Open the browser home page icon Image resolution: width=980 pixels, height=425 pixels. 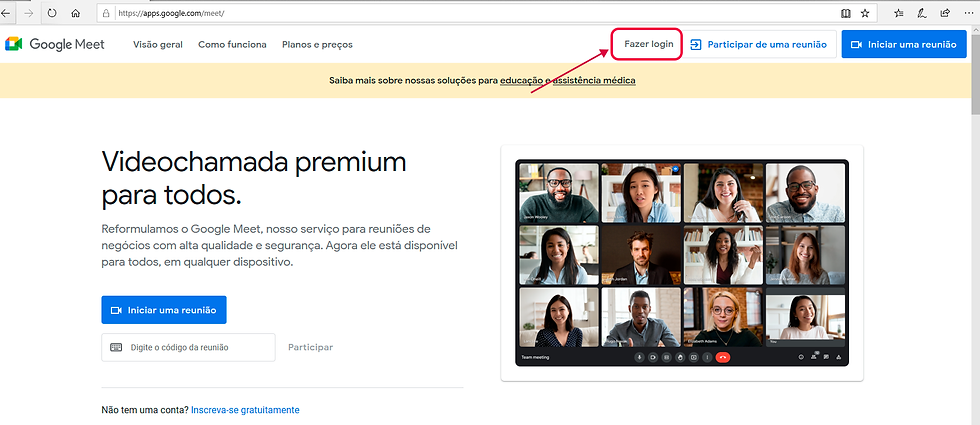76,12
